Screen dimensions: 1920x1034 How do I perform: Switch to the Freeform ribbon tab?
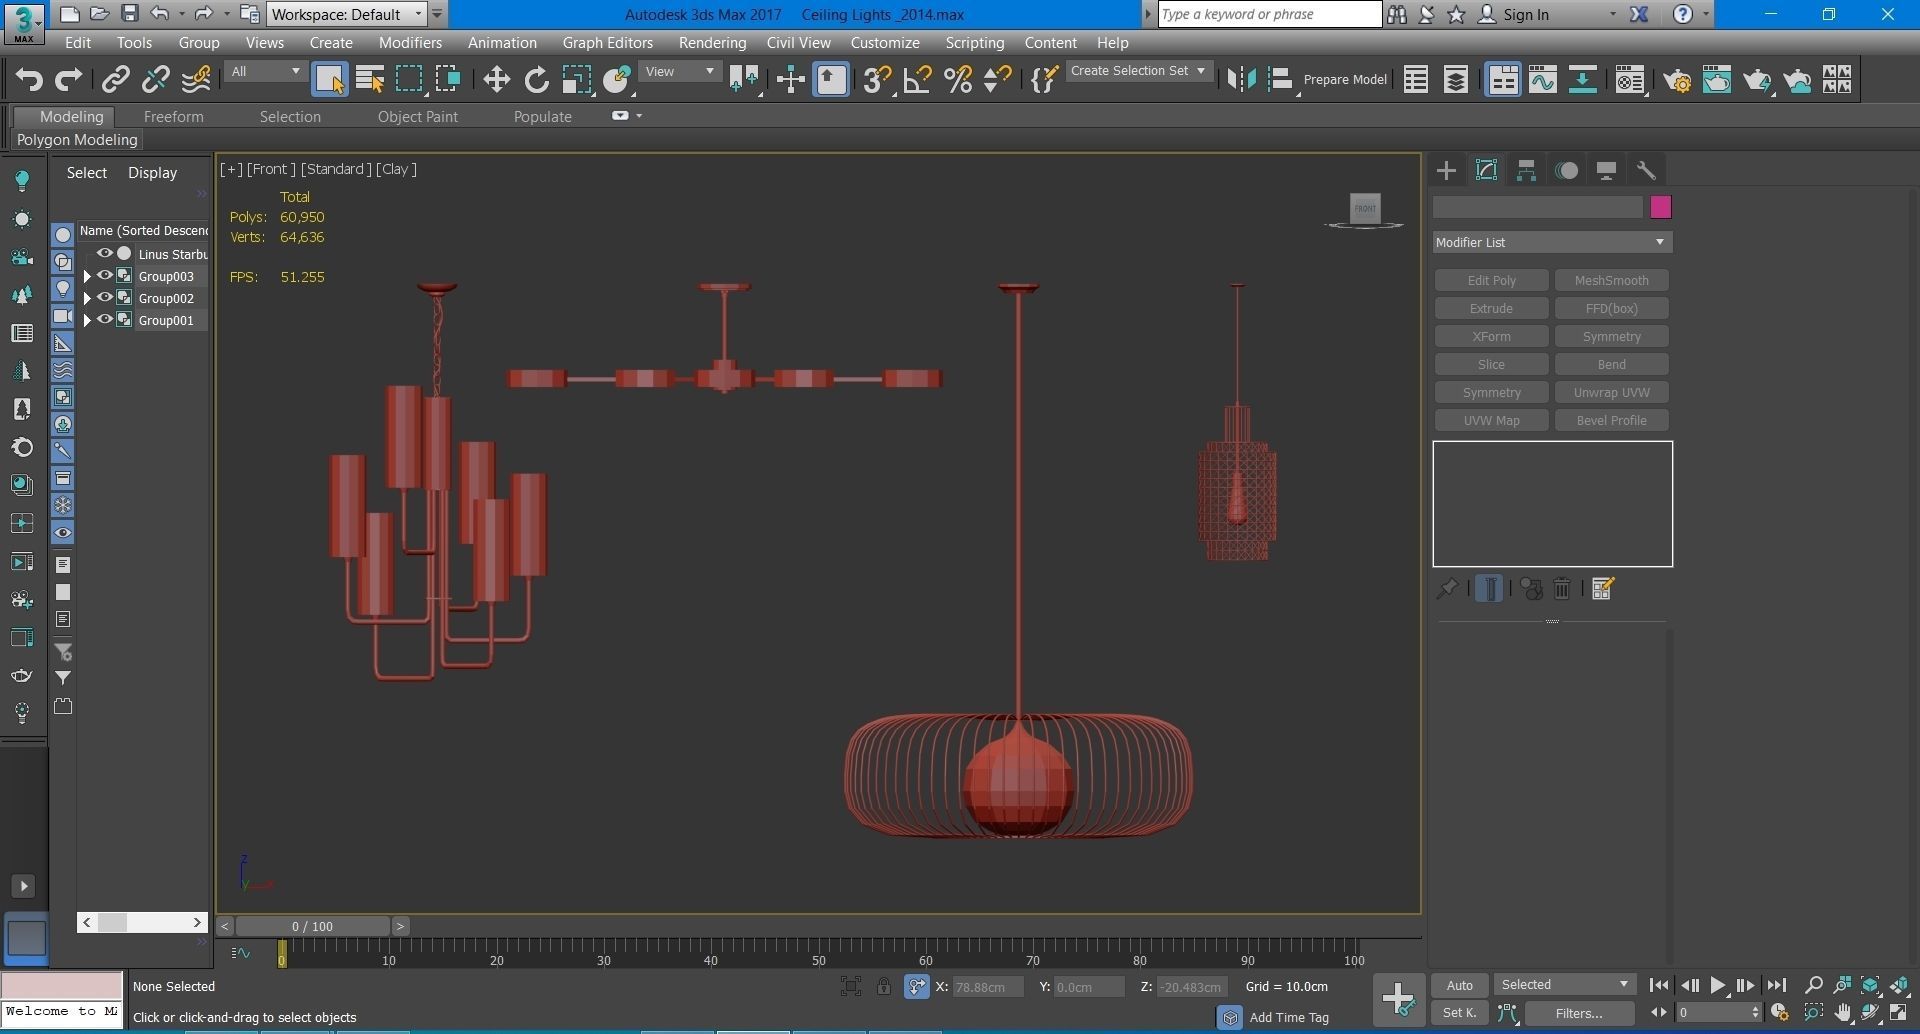click(173, 117)
